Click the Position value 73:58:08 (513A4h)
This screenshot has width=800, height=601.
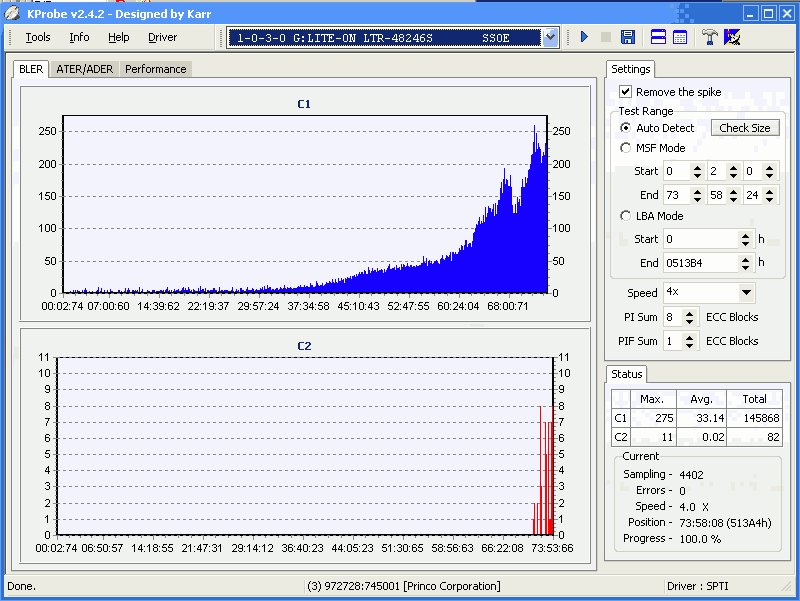(725, 522)
